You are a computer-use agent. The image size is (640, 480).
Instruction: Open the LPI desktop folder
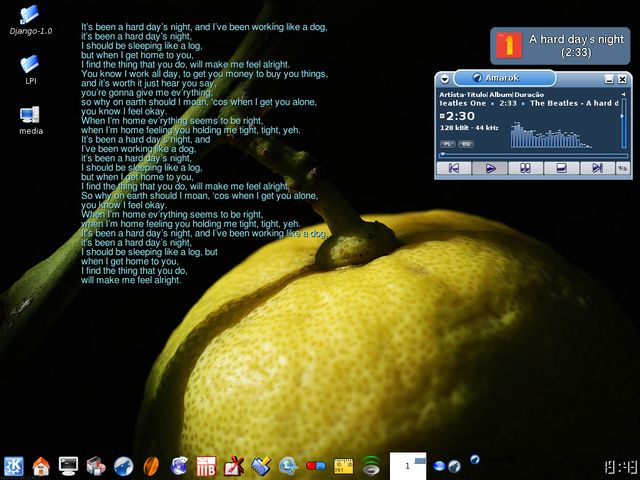[30, 70]
